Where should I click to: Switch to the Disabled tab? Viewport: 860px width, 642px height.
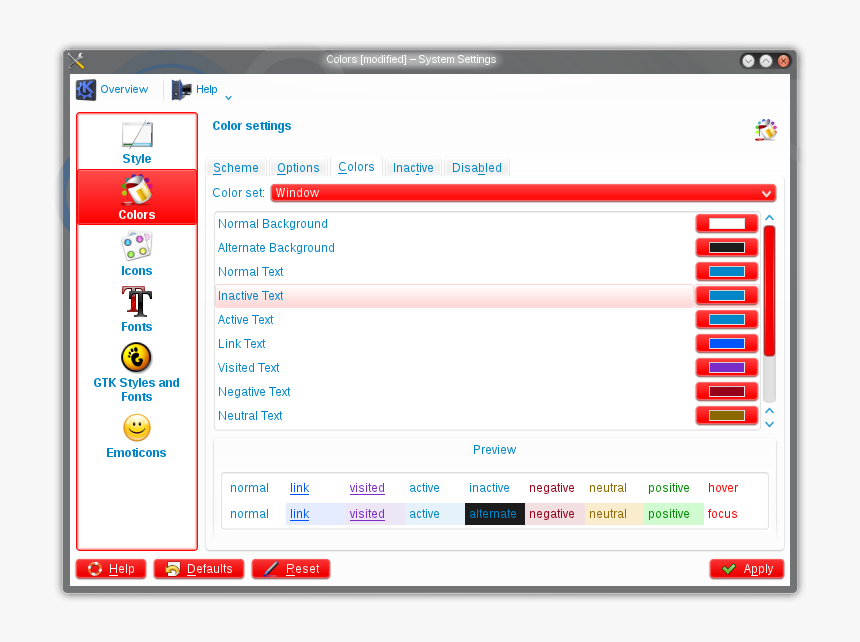click(x=477, y=168)
